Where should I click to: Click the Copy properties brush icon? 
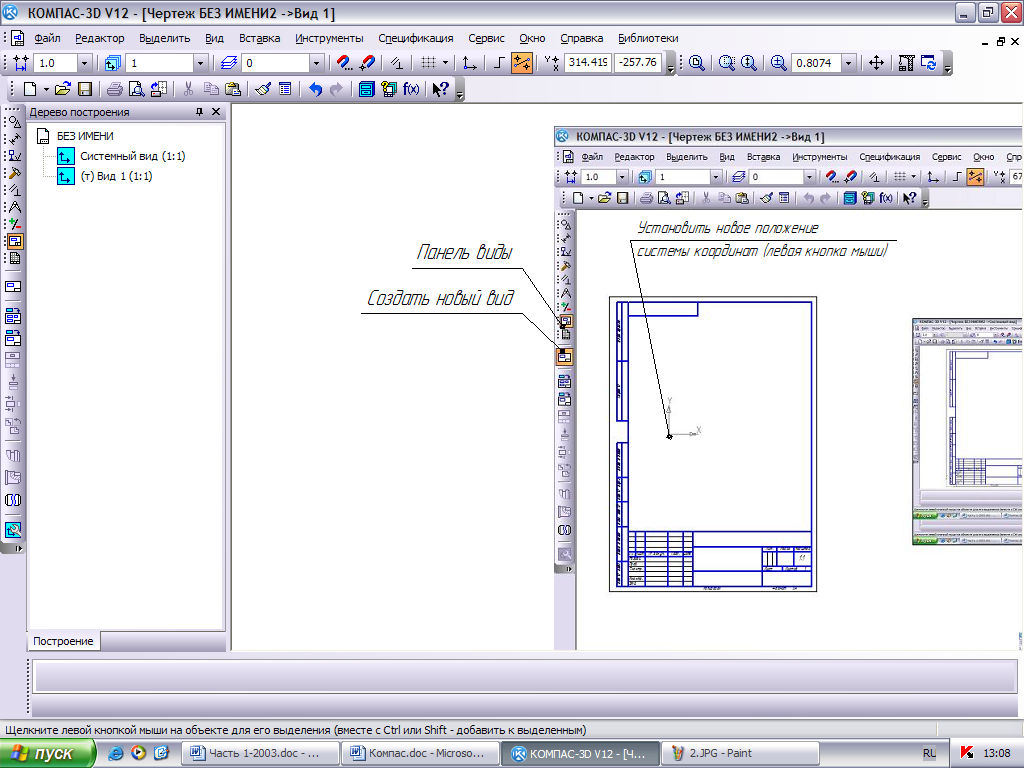[263, 89]
